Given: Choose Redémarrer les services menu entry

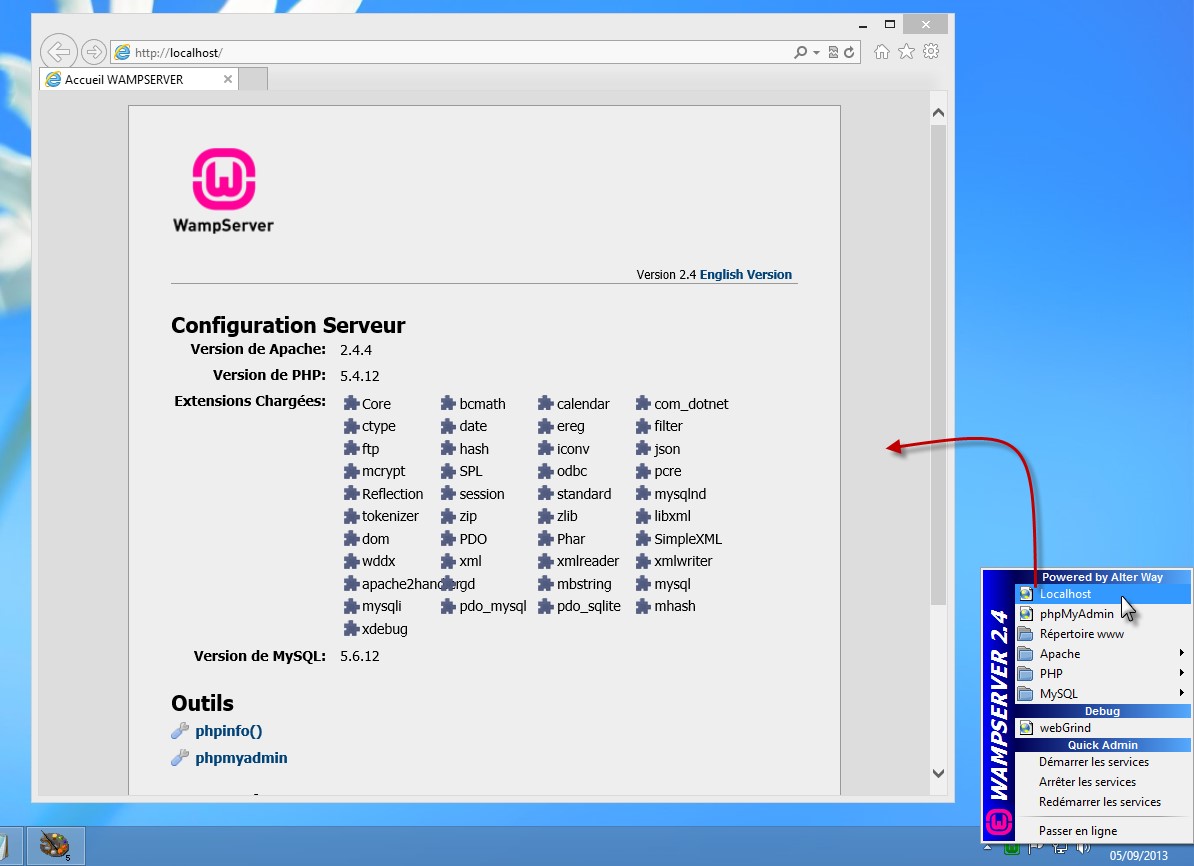Looking at the screenshot, I should click(x=1099, y=802).
